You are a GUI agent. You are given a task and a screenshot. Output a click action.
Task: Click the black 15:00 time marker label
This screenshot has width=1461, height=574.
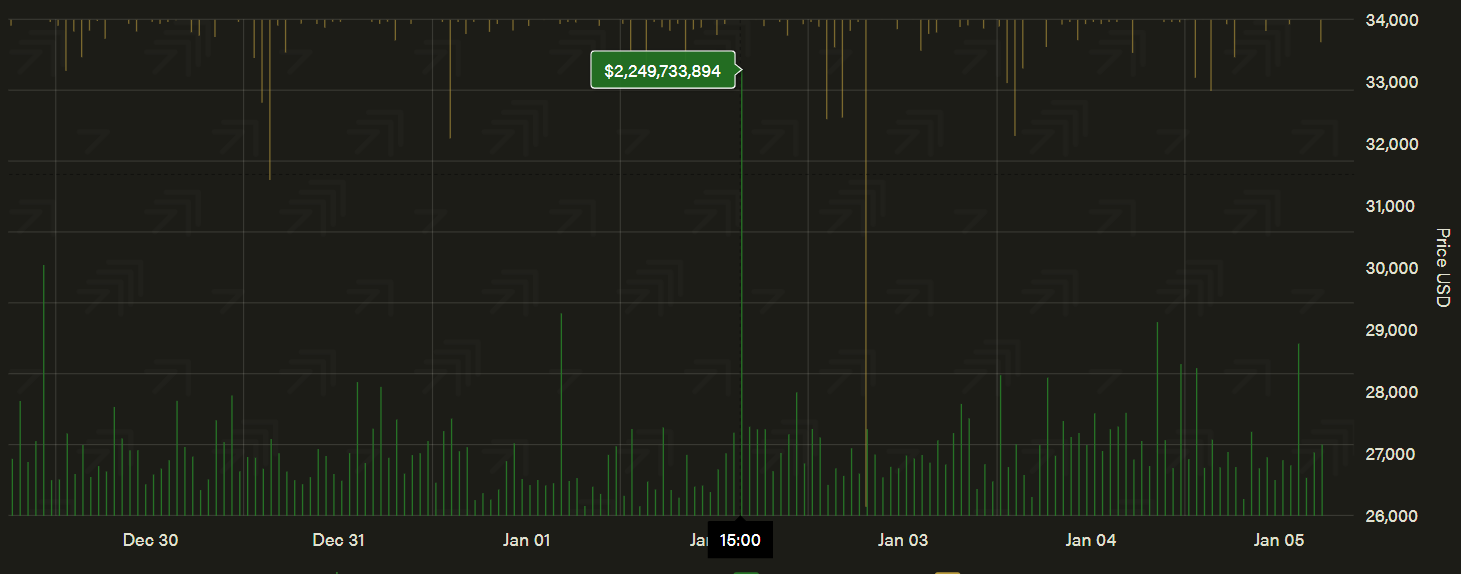tap(740, 541)
